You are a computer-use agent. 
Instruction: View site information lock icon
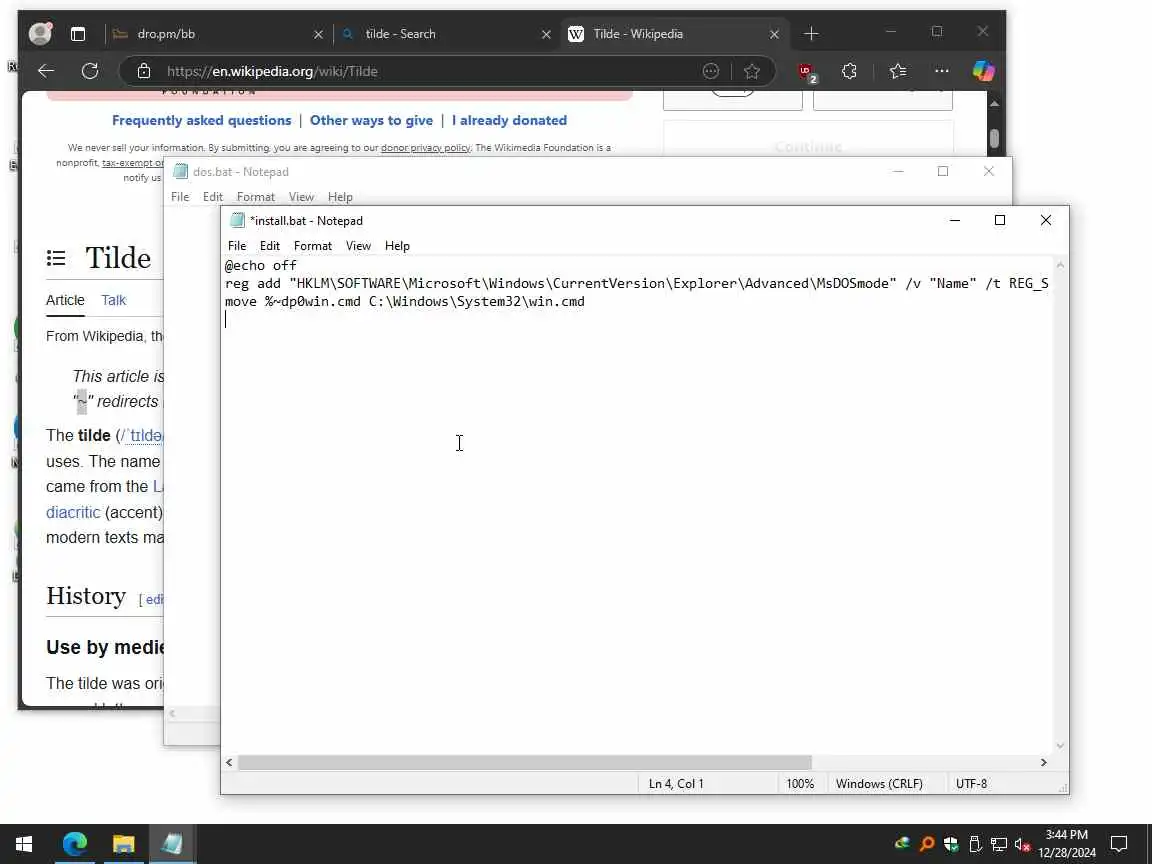pyautogui.click(x=144, y=71)
